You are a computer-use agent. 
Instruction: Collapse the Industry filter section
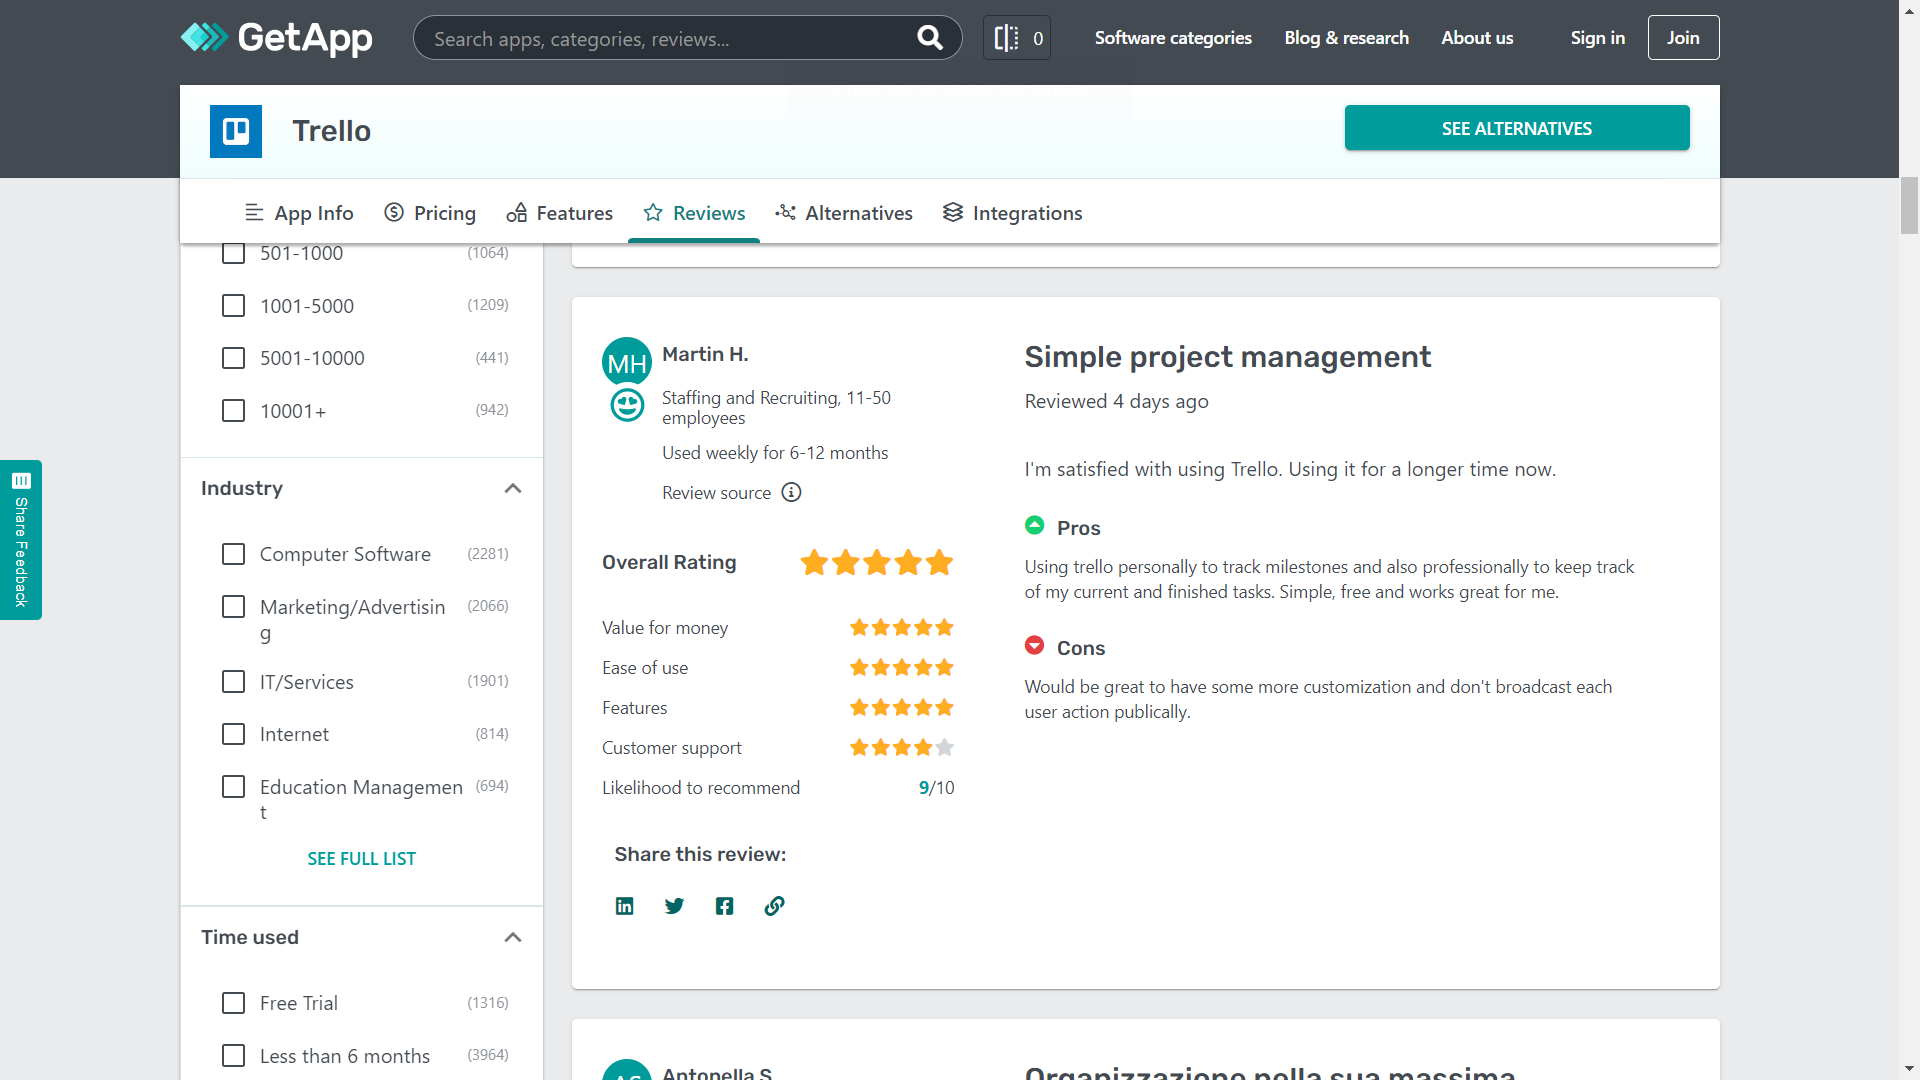tap(513, 488)
